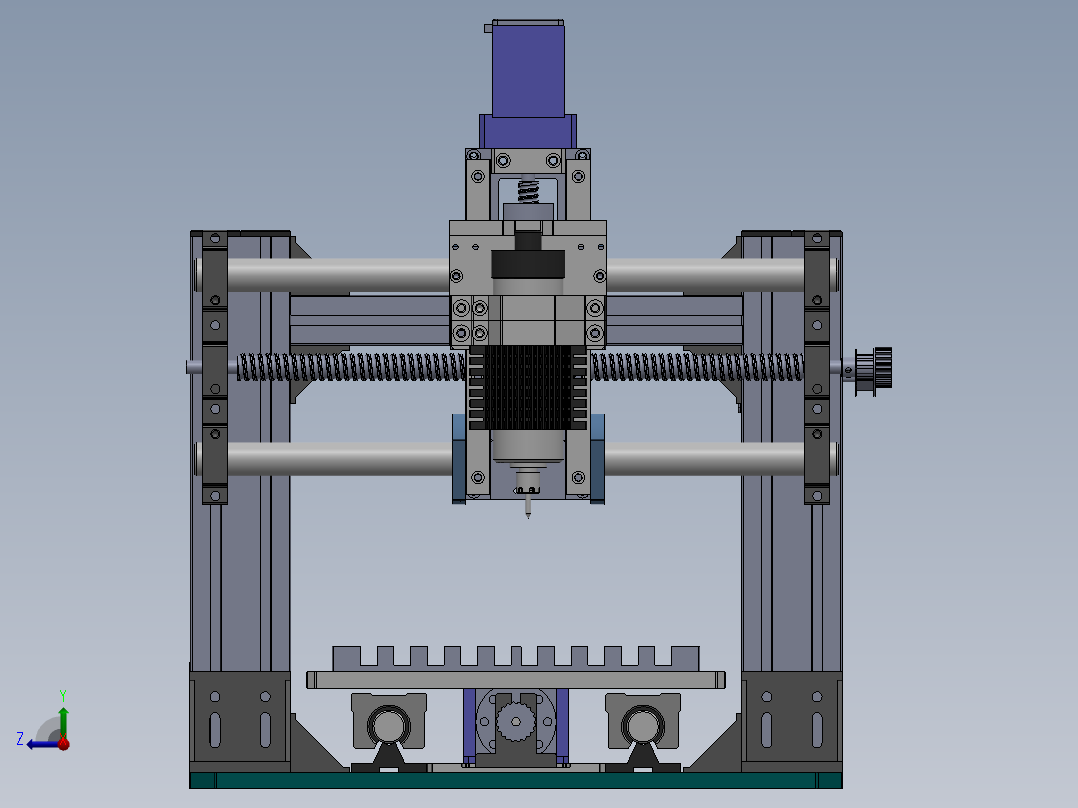Select the right linear bearing block under the table

coord(643,722)
